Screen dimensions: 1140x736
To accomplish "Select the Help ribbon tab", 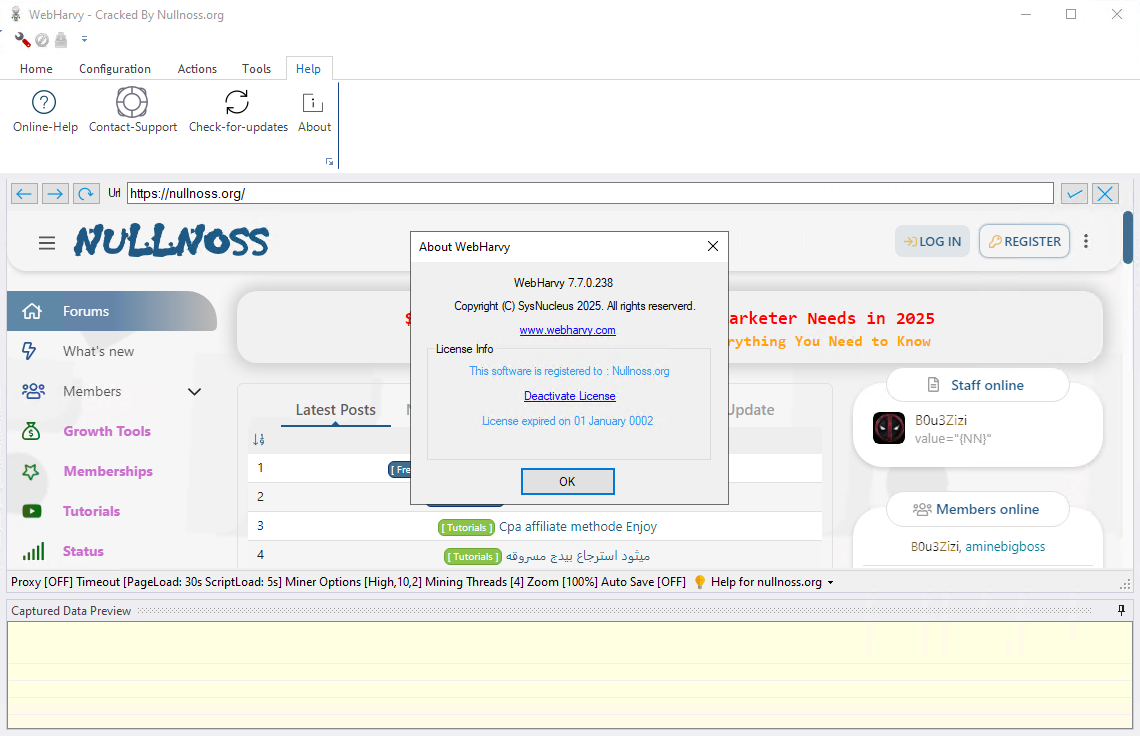I will (308, 68).
